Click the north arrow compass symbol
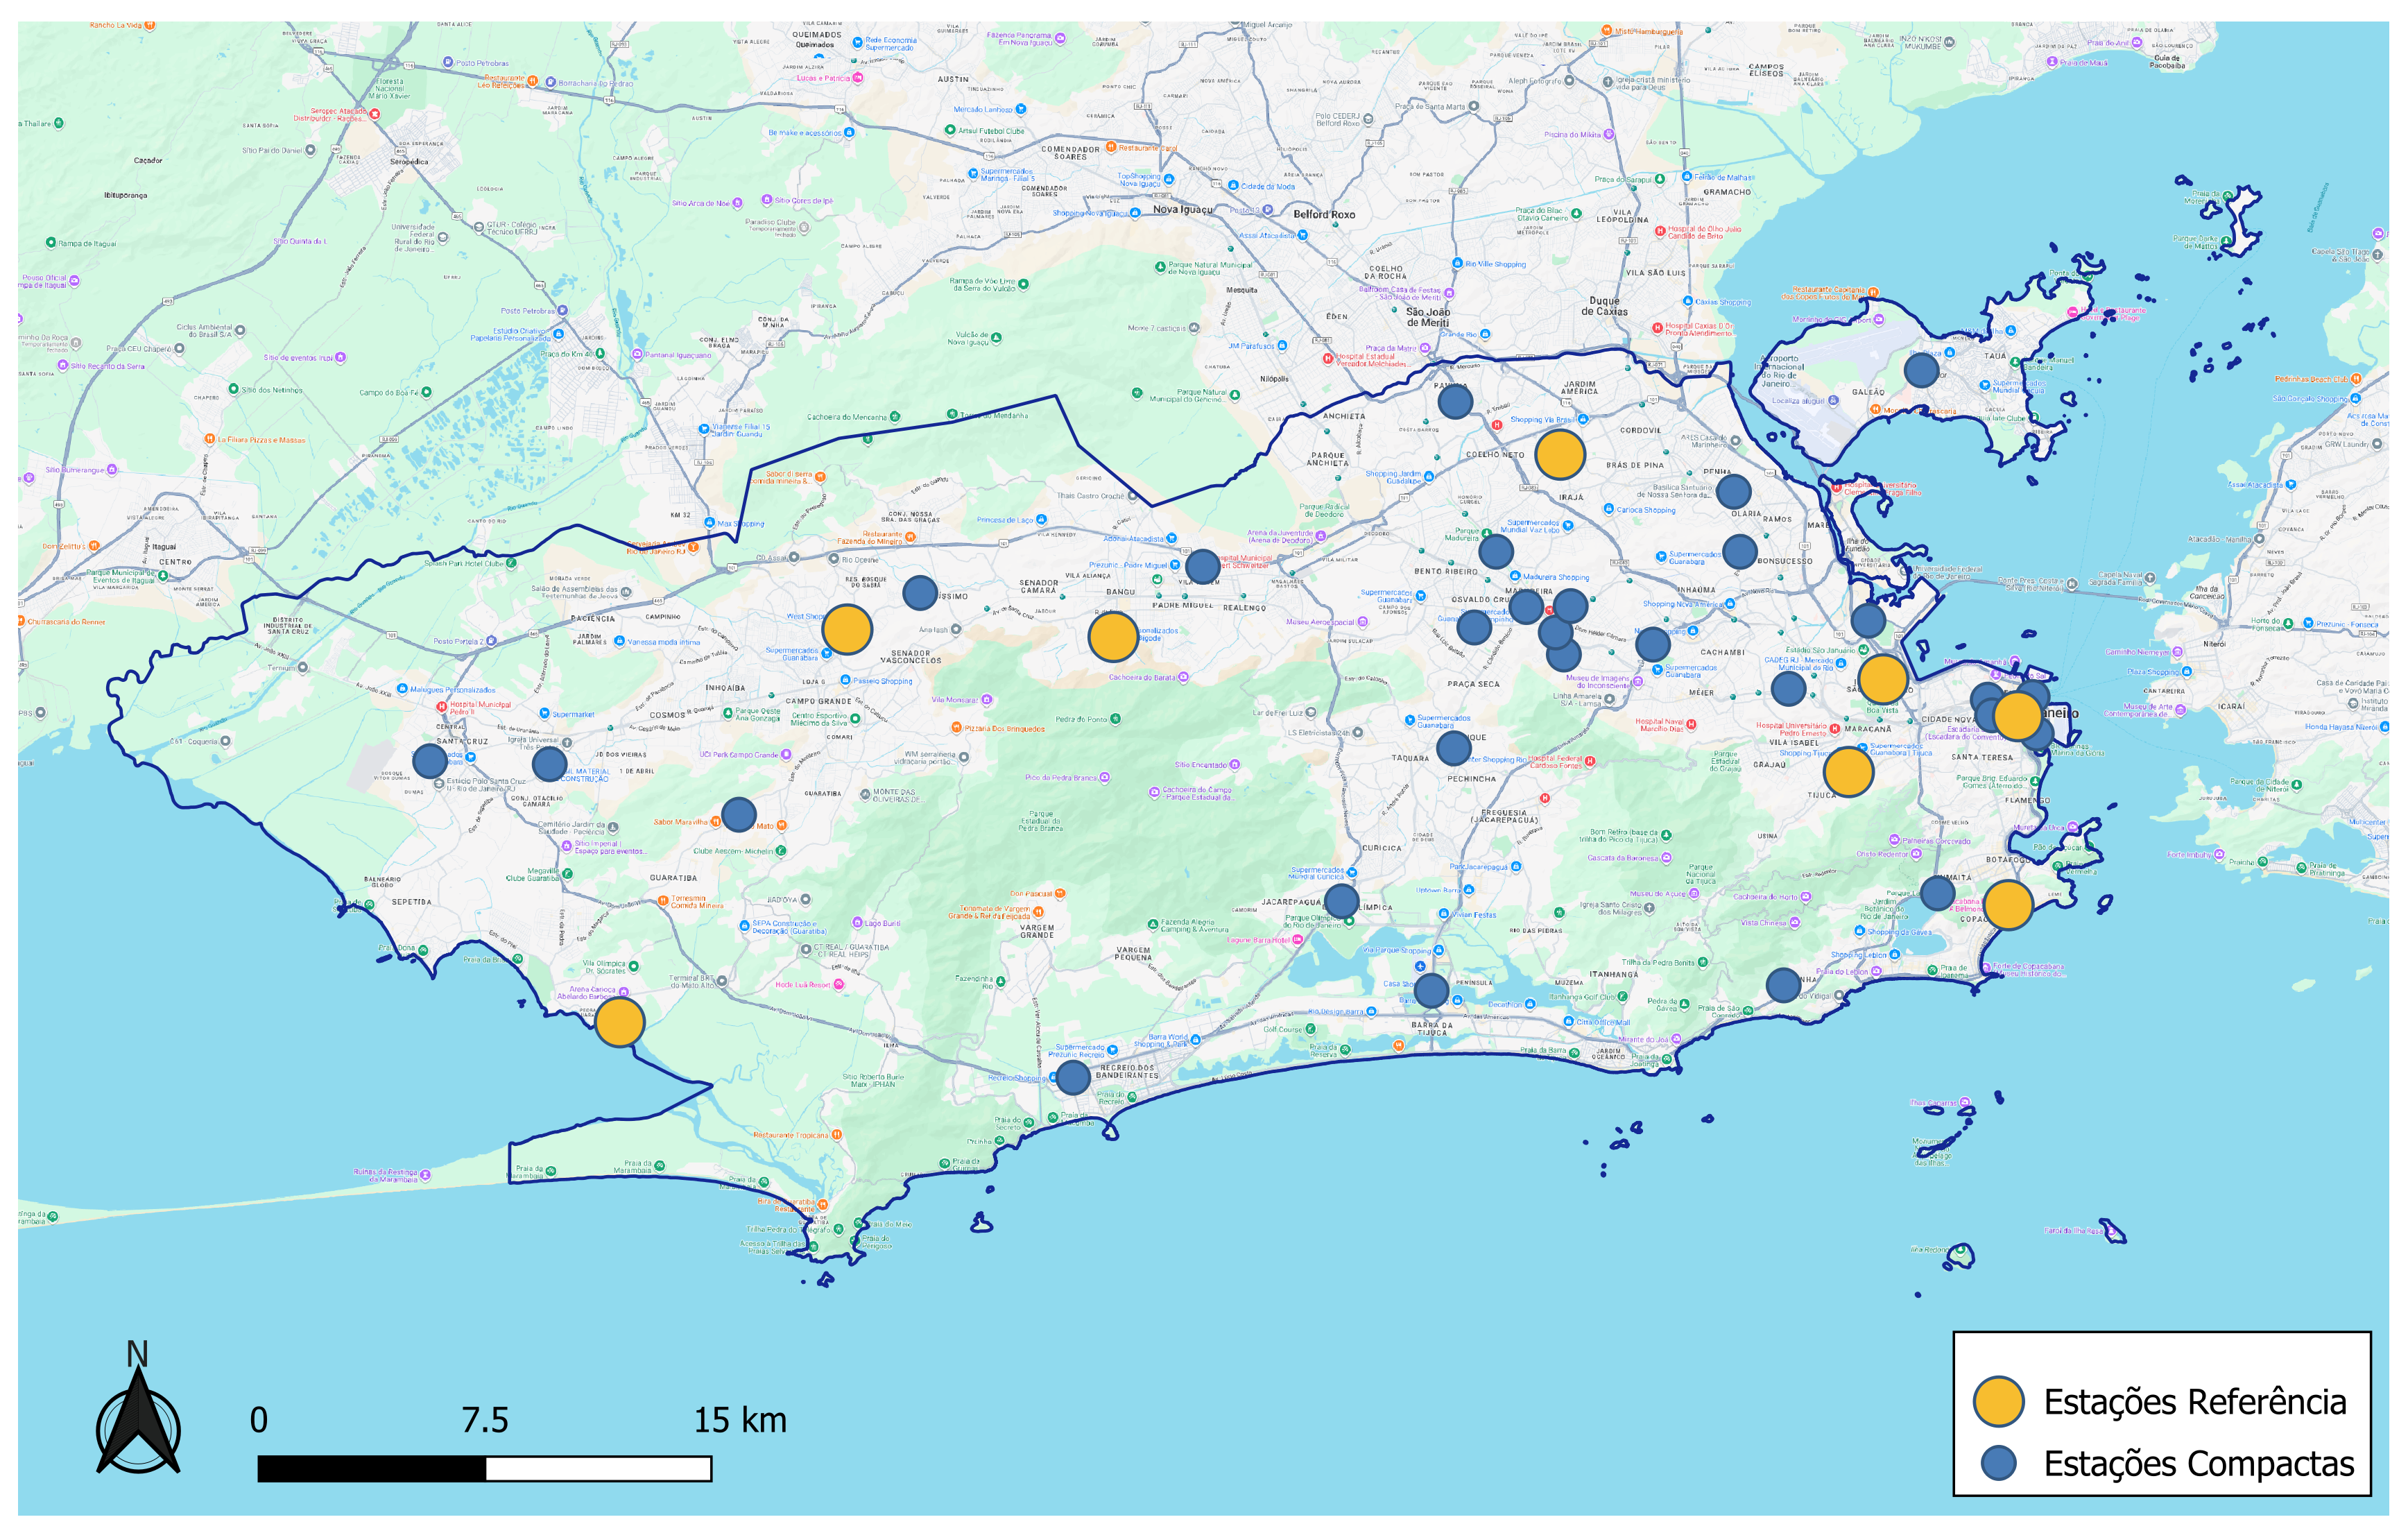The width and height of the screenshot is (2408, 1533). pos(138,1420)
